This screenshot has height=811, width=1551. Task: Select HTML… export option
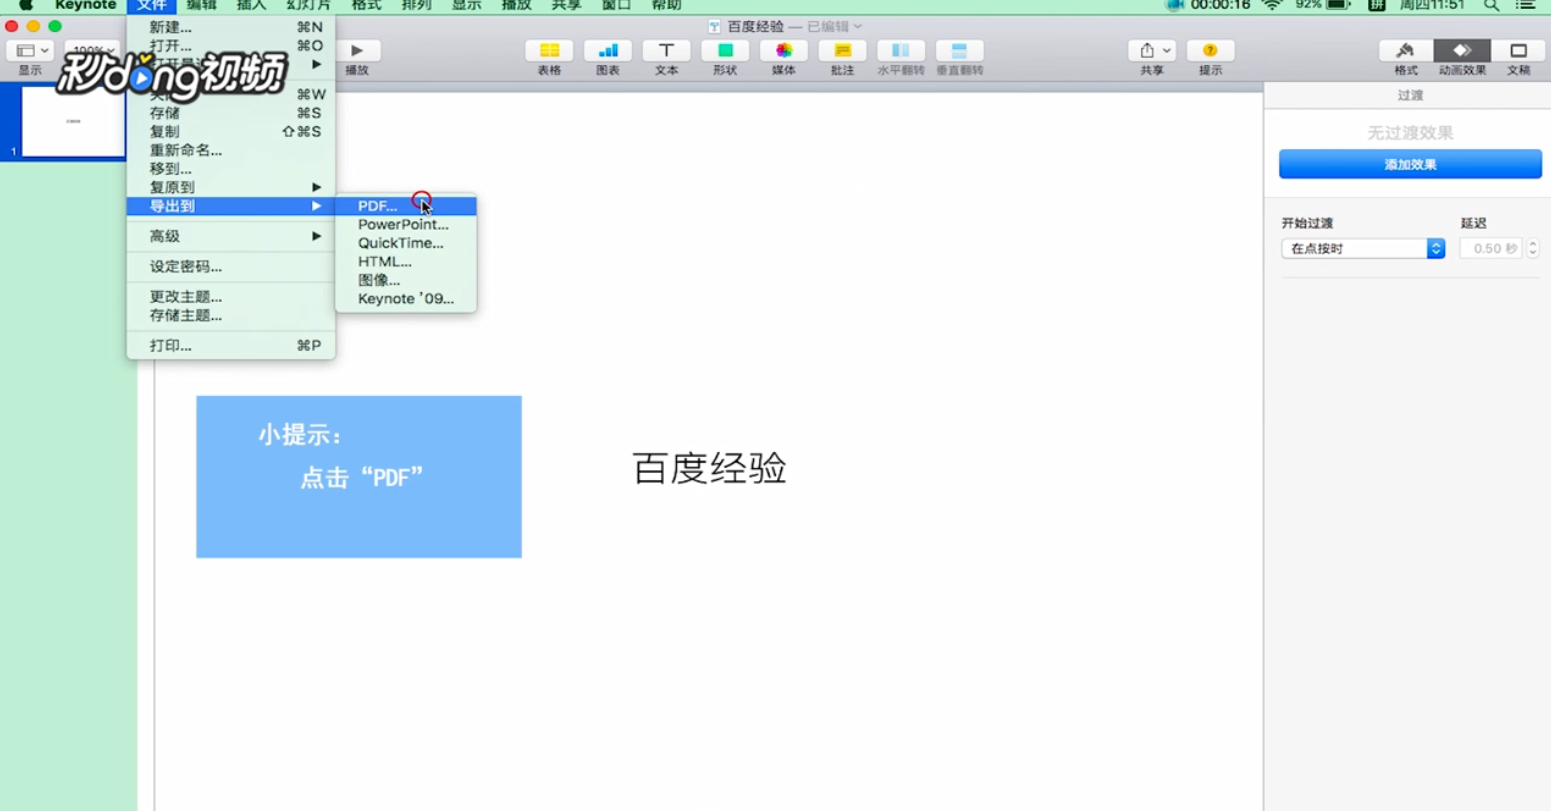click(x=406, y=262)
